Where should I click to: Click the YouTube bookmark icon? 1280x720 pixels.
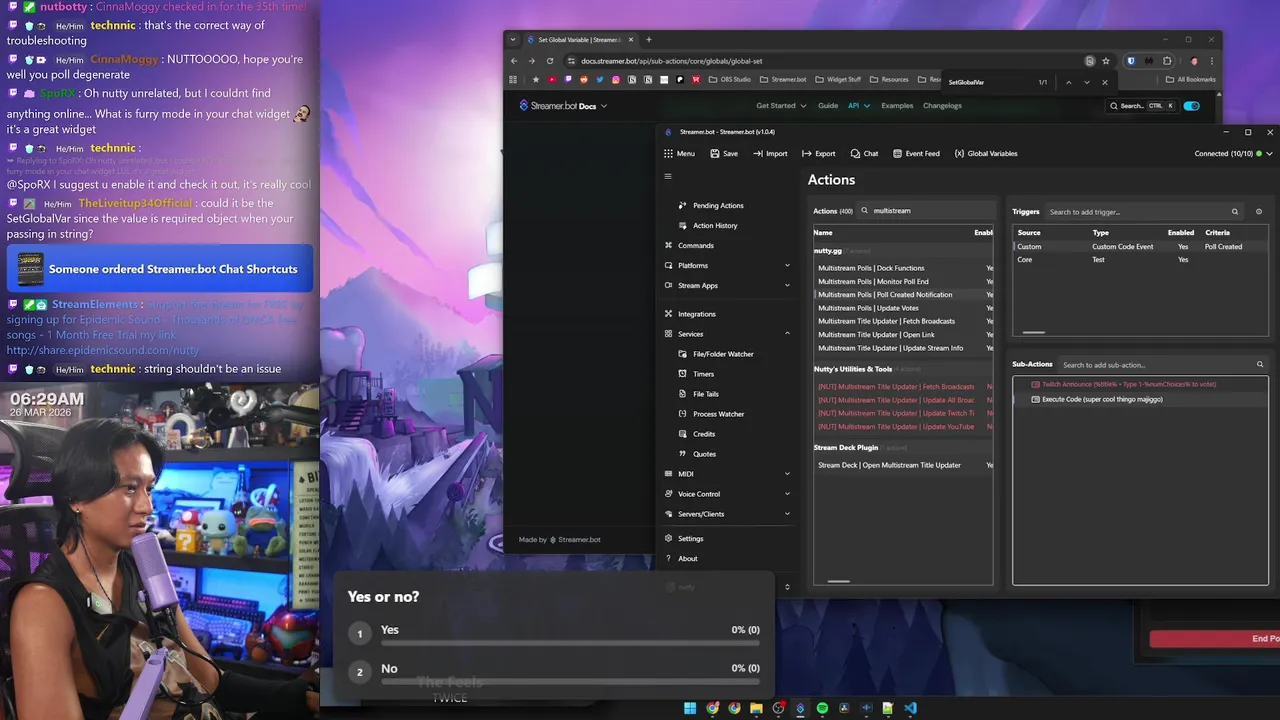551,79
